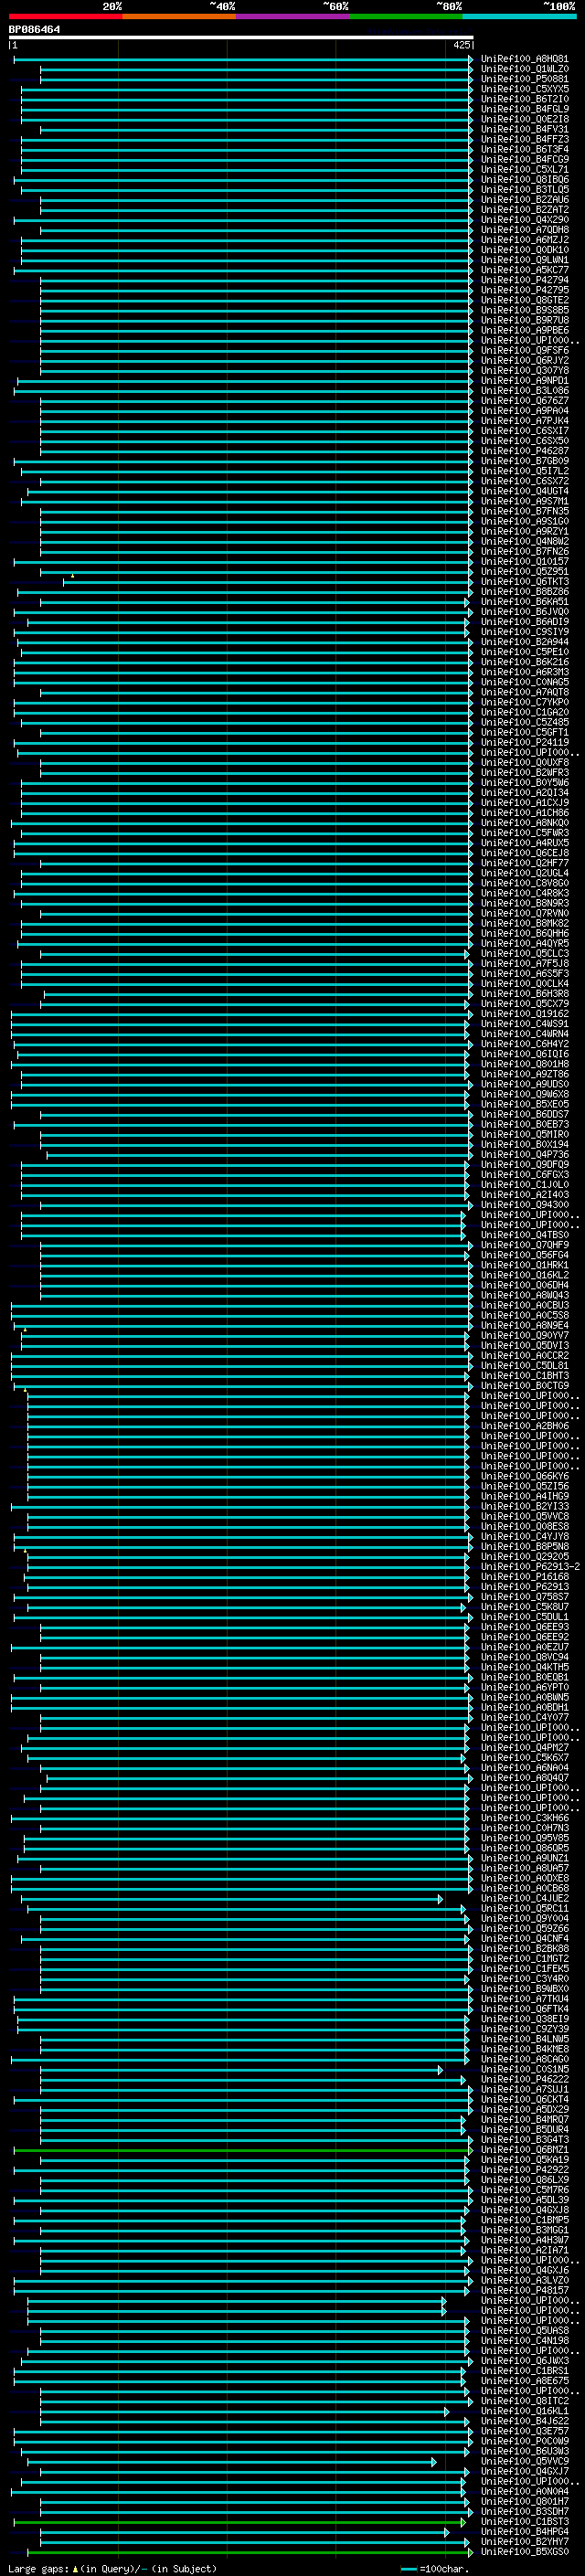This screenshot has height=2576, width=585.
Task: Select hit UniRef100_B6T2I0
Action: click(x=524, y=99)
